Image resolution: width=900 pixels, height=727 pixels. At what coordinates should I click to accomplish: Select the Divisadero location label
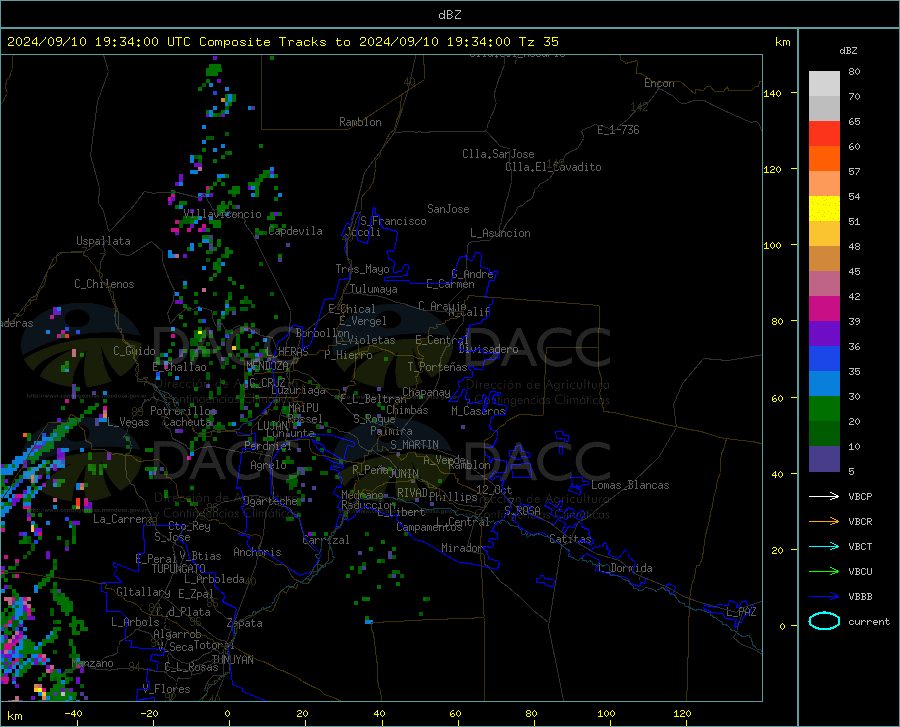pyautogui.click(x=488, y=349)
